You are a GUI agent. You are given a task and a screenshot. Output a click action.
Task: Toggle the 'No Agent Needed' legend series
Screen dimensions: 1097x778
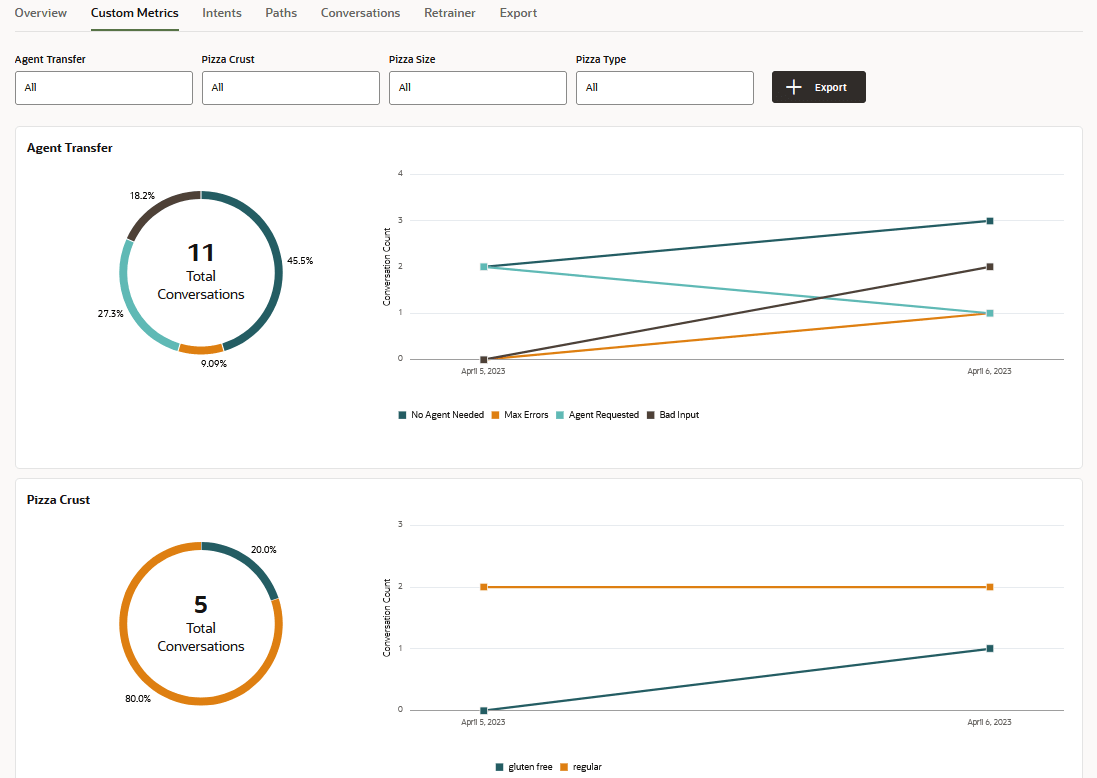pyautogui.click(x=442, y=414)
